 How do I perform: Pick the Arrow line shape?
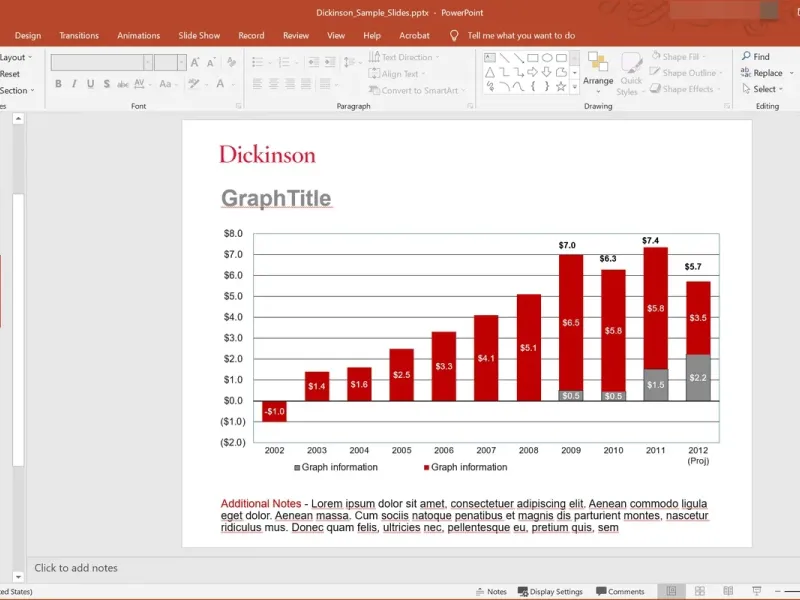(518, 58)
